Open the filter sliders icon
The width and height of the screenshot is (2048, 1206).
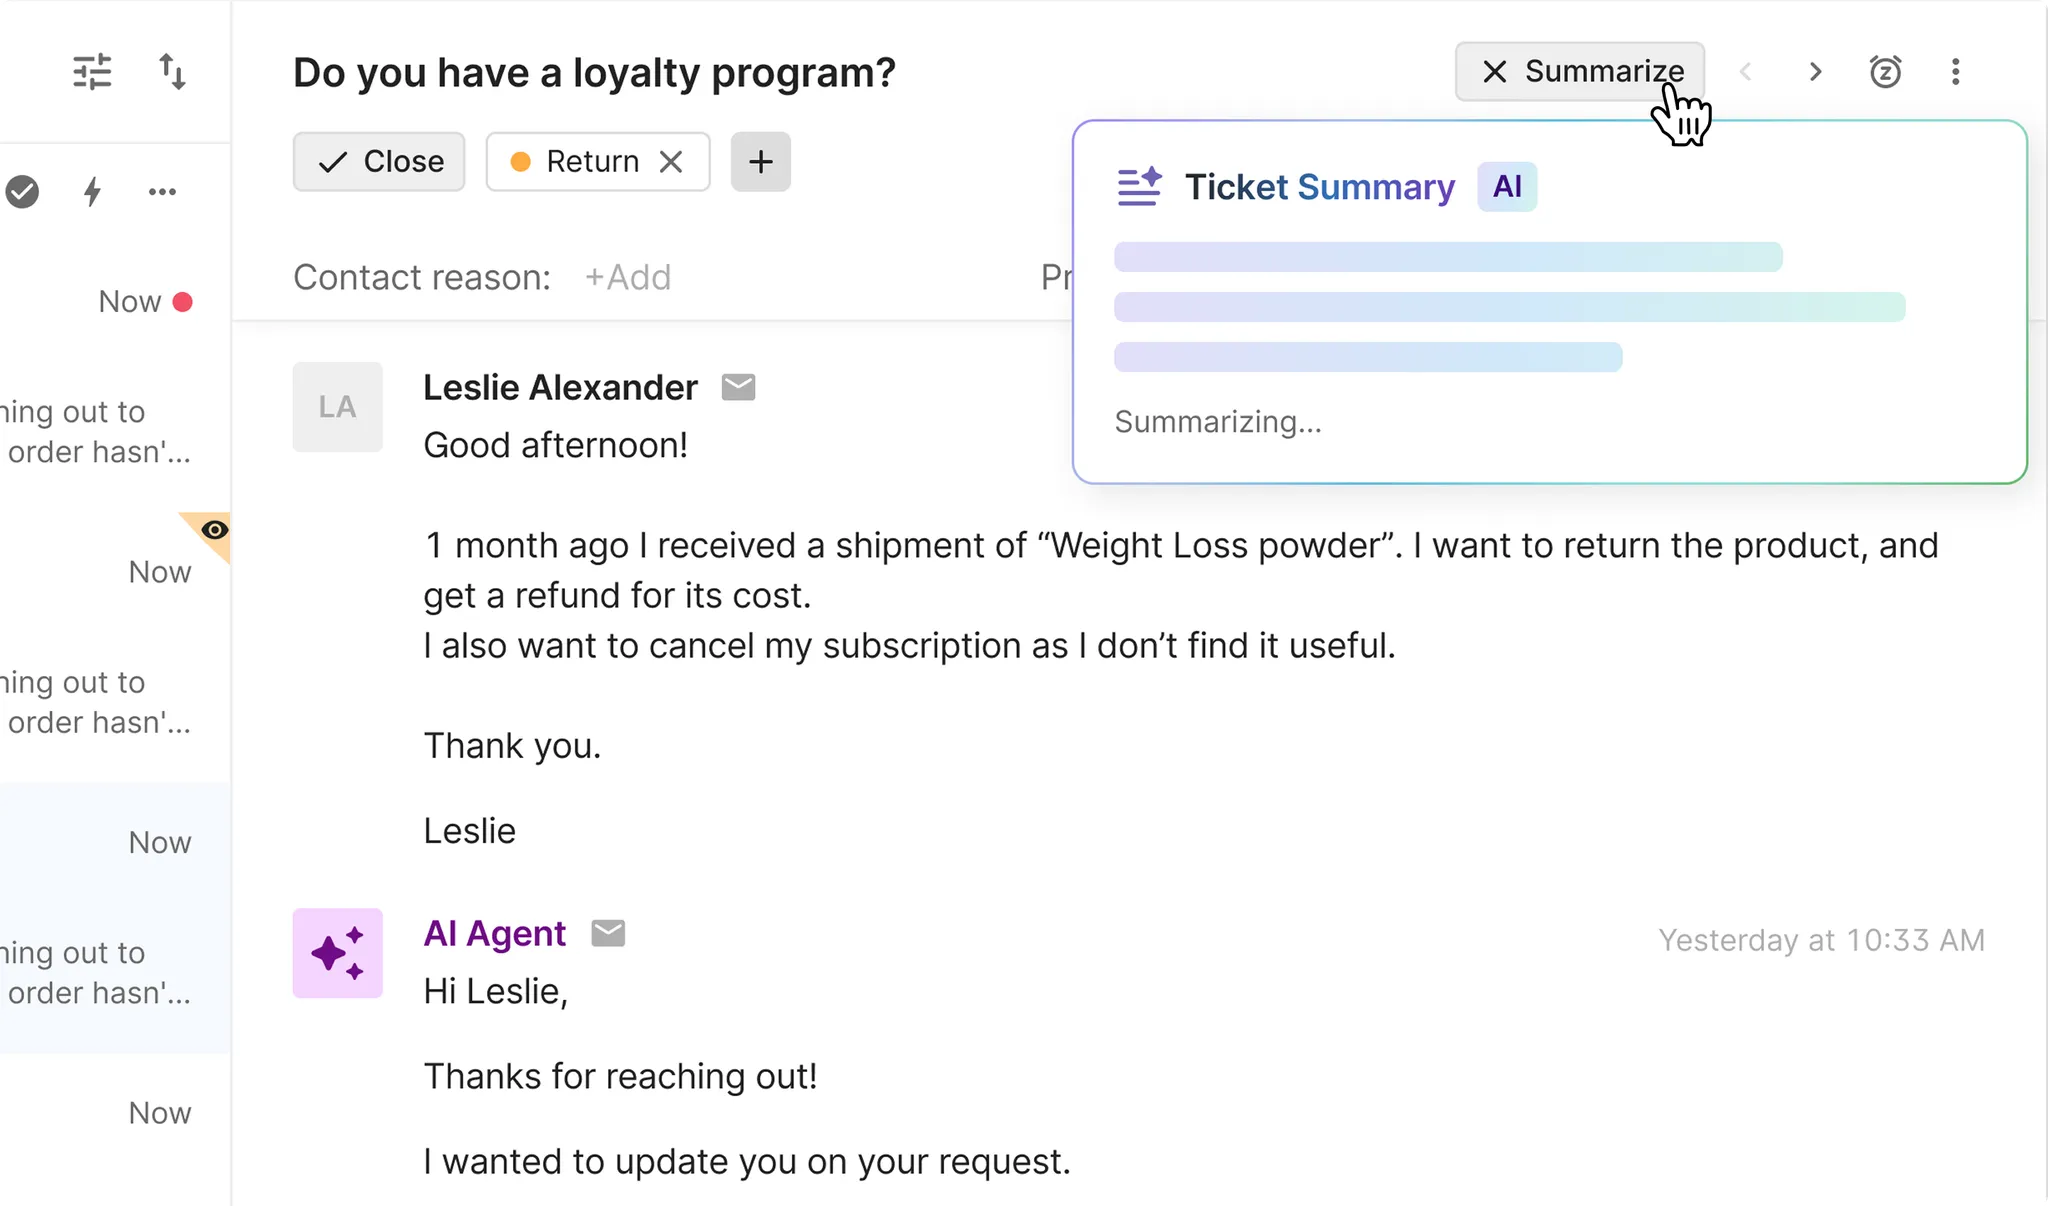(92, 72)
